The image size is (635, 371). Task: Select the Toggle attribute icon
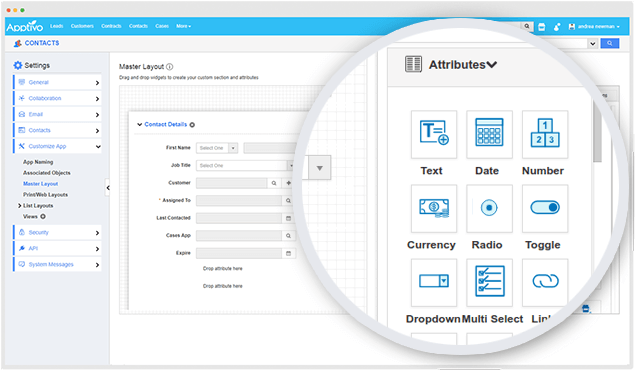(x=545, y=208)
